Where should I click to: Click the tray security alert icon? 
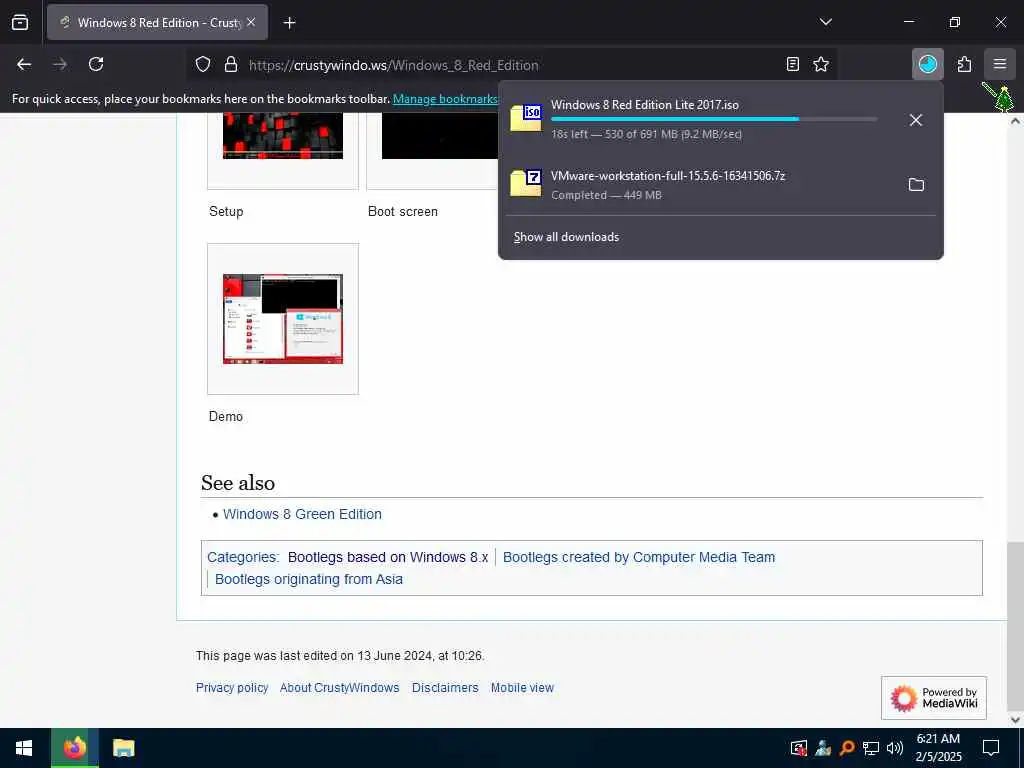[x=798, y=748]
